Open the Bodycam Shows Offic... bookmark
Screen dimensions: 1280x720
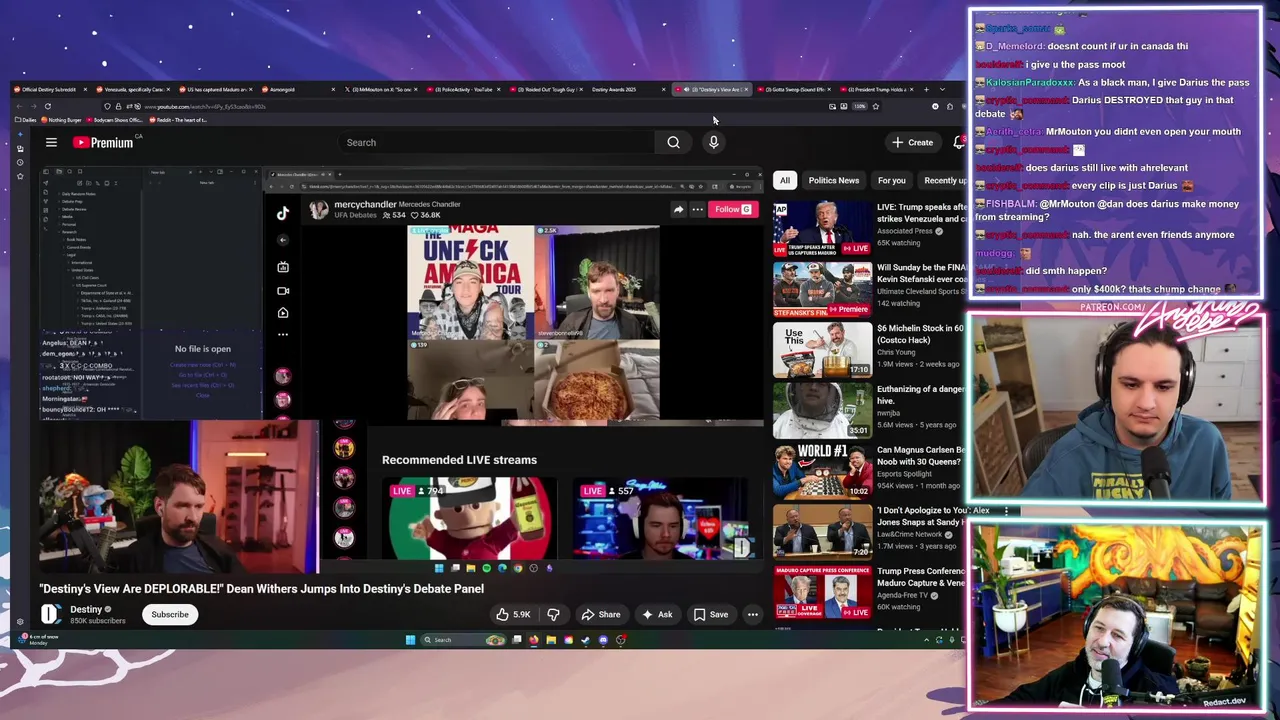pyautogui.click(x=114, y=120)
